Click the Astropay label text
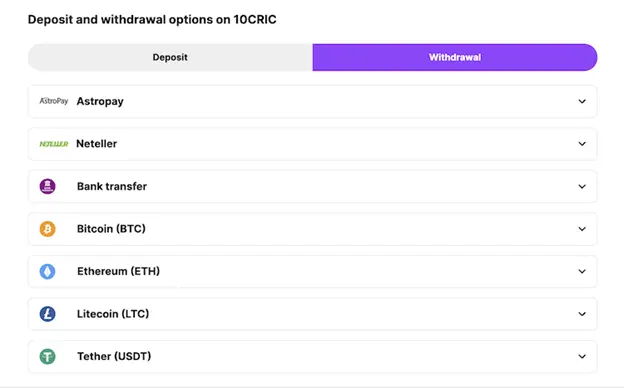 100,101
